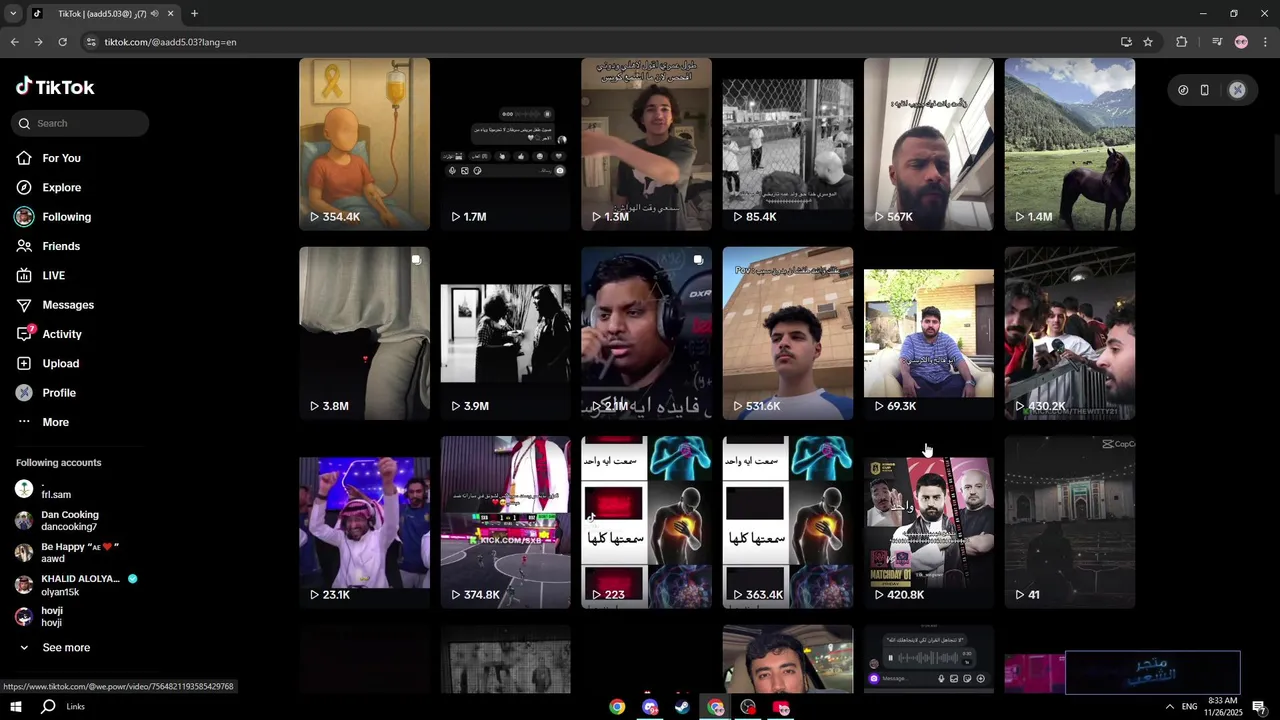Click the phone icon in floating pill

click(1205, 90)
